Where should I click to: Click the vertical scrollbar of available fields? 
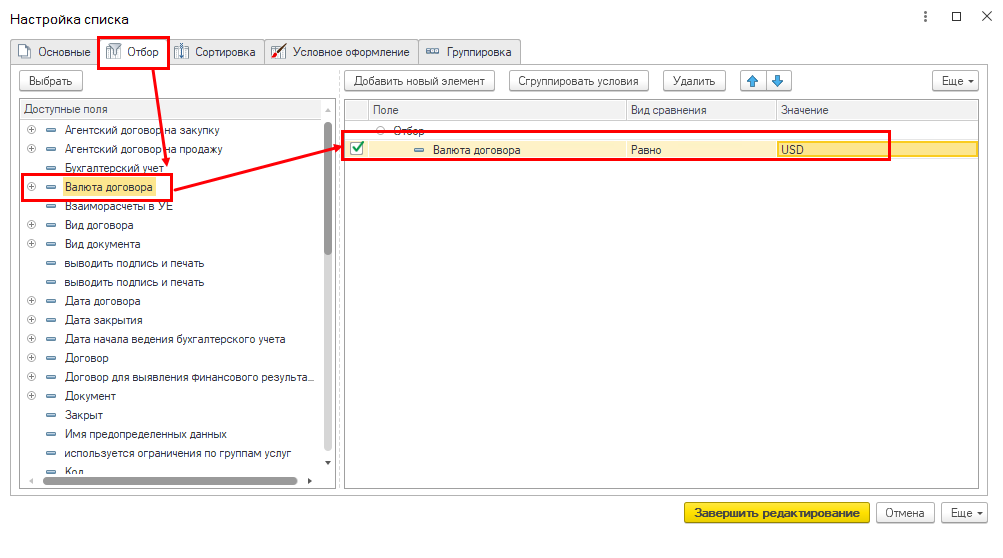(328, 189)
